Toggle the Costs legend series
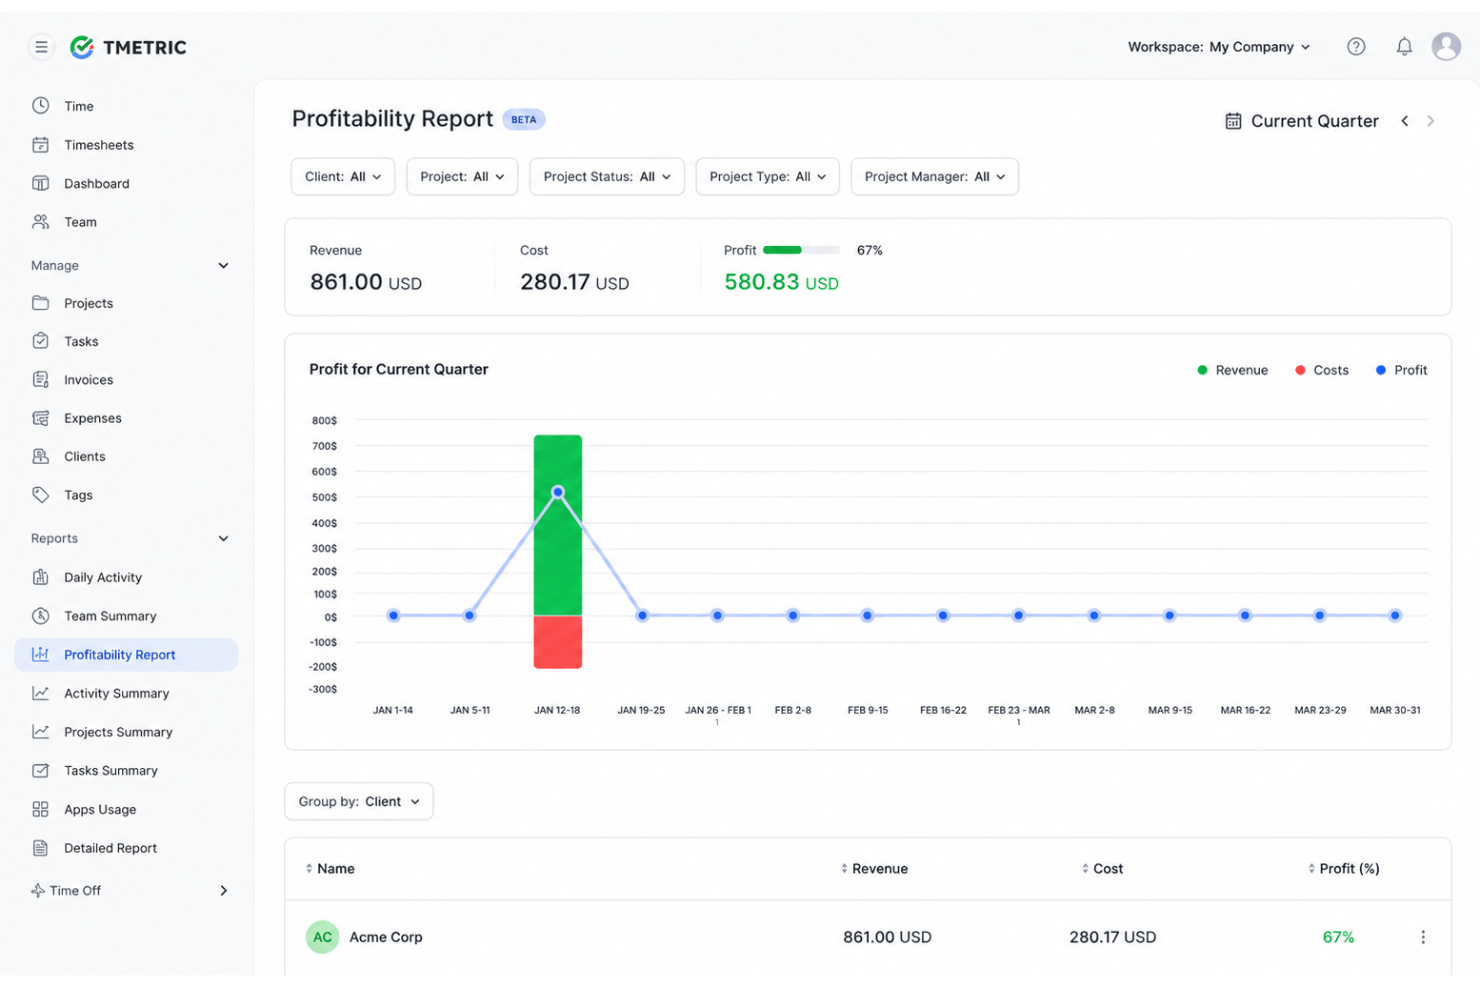Viewport: 1480px width, 987px height. pyautogui.click(x=1321, y=370)
